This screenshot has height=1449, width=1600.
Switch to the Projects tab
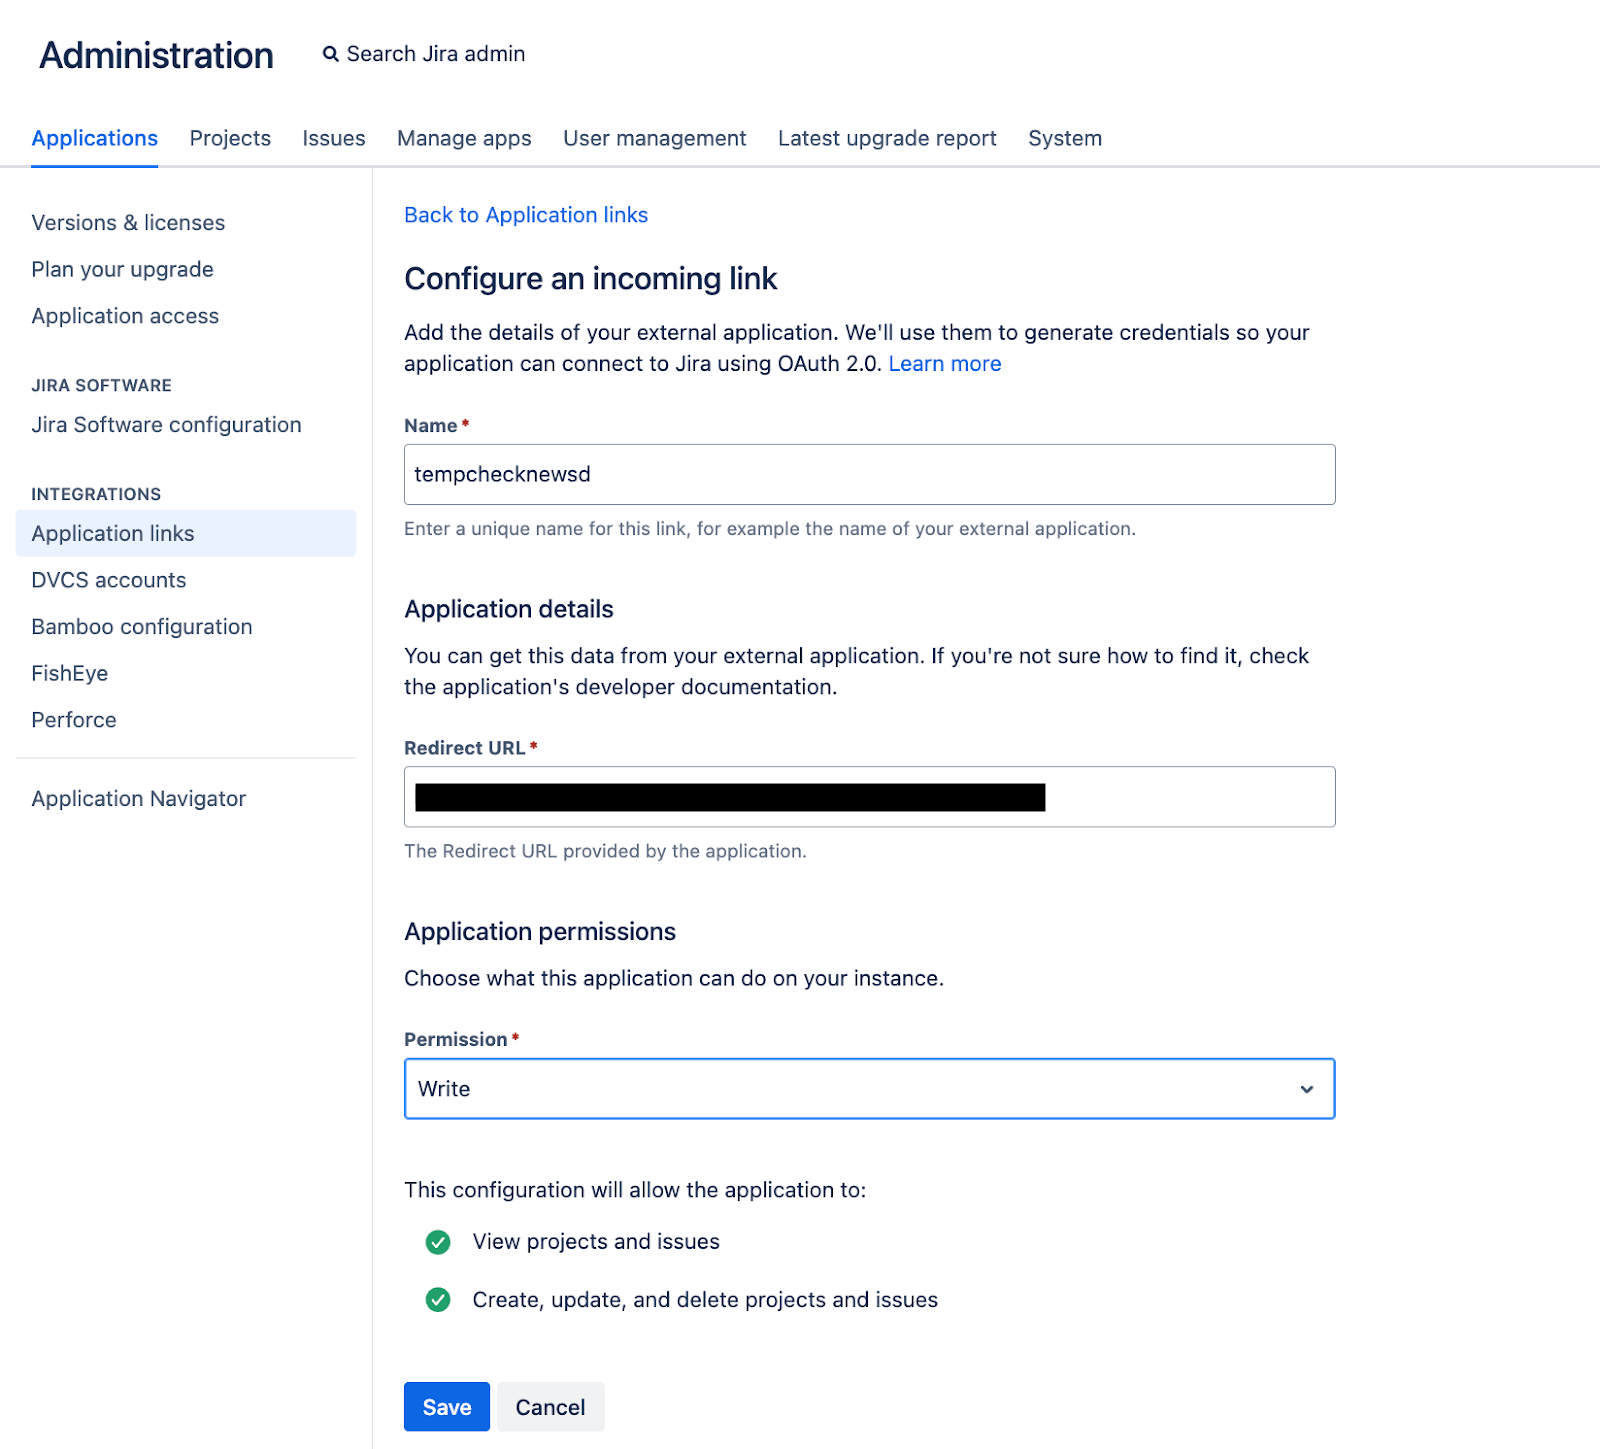[x=230, y=138]
